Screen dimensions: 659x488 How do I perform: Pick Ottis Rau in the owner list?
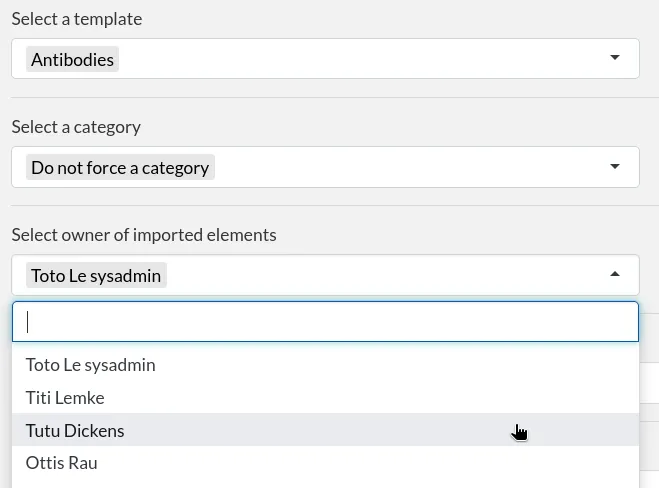[x=325, y=463]
